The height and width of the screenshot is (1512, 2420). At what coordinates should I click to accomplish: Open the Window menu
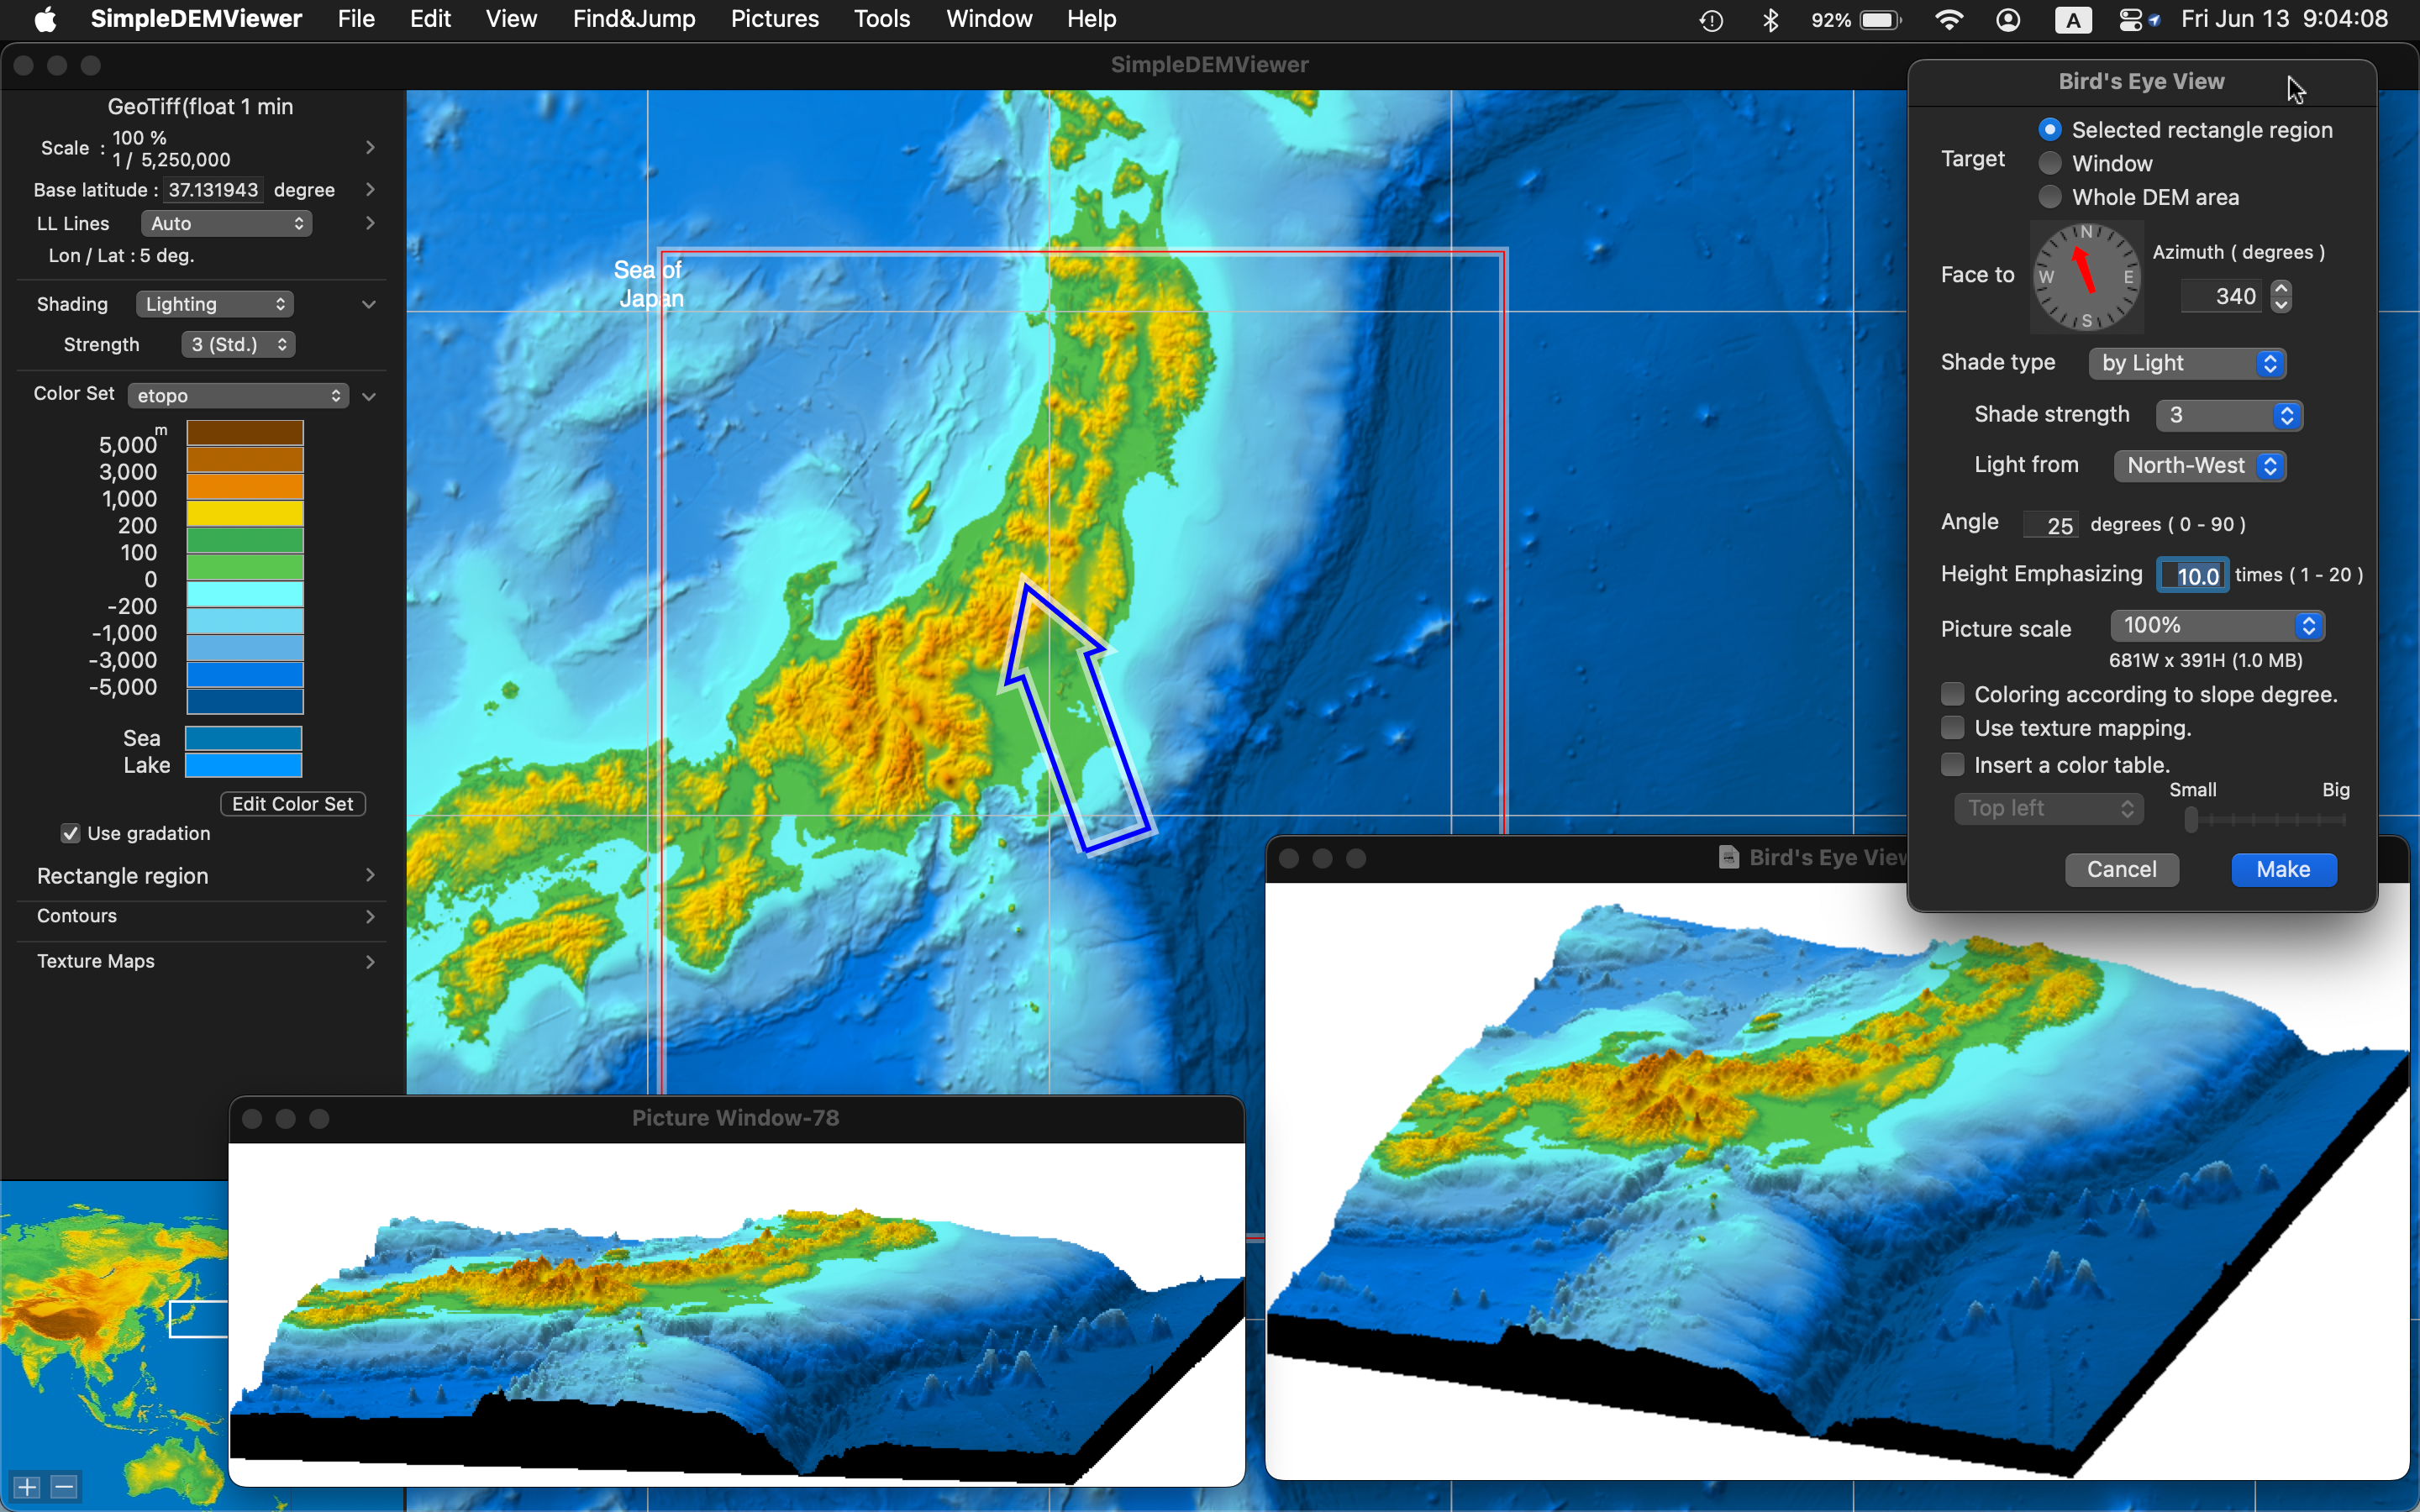(x=989, y=19)
